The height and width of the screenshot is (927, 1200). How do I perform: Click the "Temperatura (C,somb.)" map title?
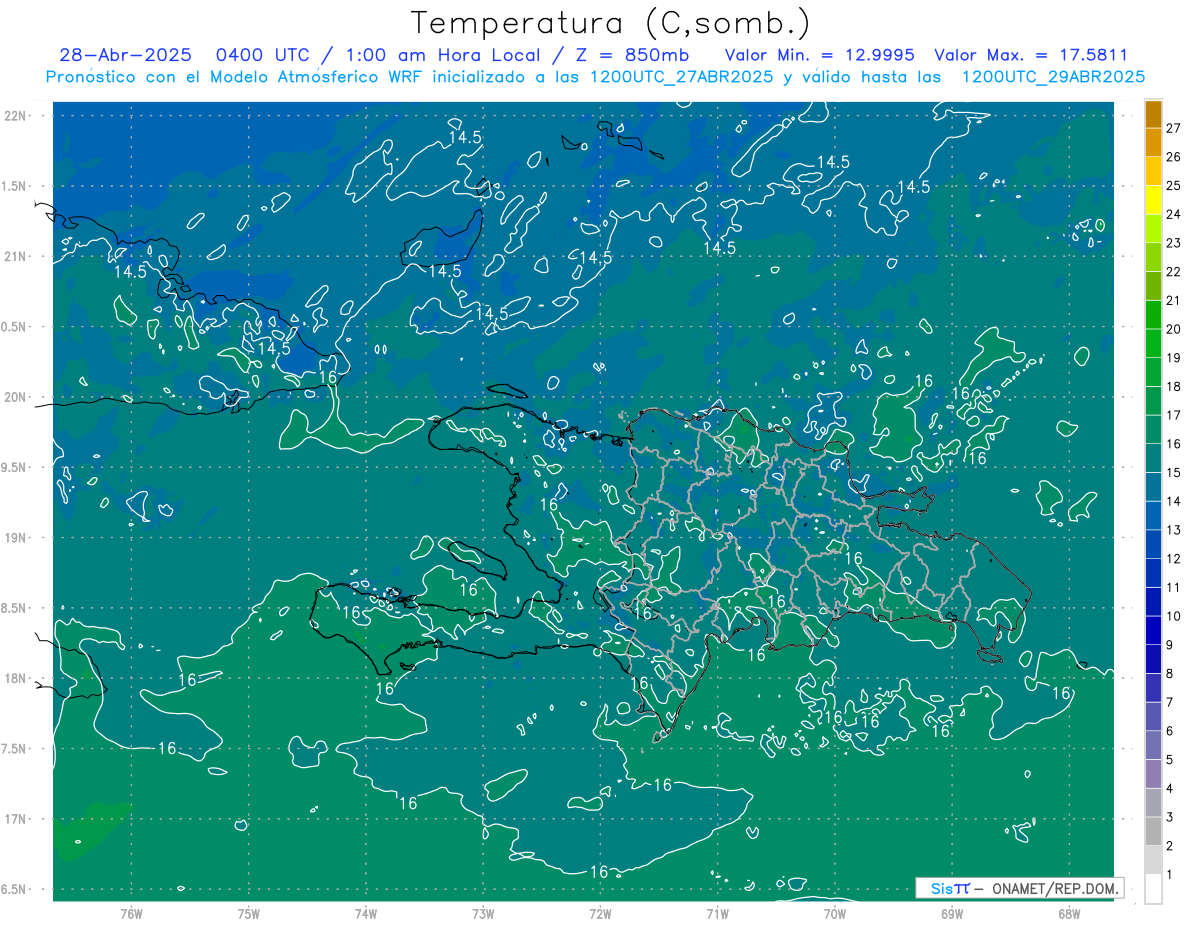point(611,23)
